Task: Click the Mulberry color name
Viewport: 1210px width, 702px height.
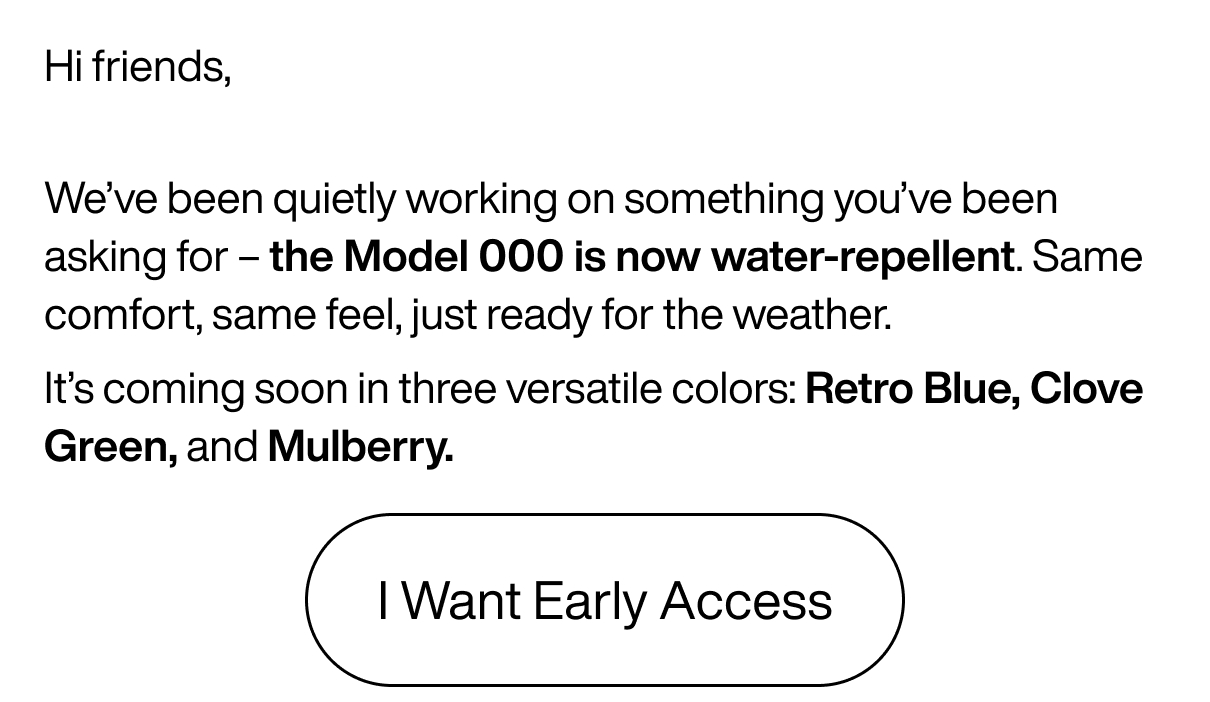Action: point(358,446)
